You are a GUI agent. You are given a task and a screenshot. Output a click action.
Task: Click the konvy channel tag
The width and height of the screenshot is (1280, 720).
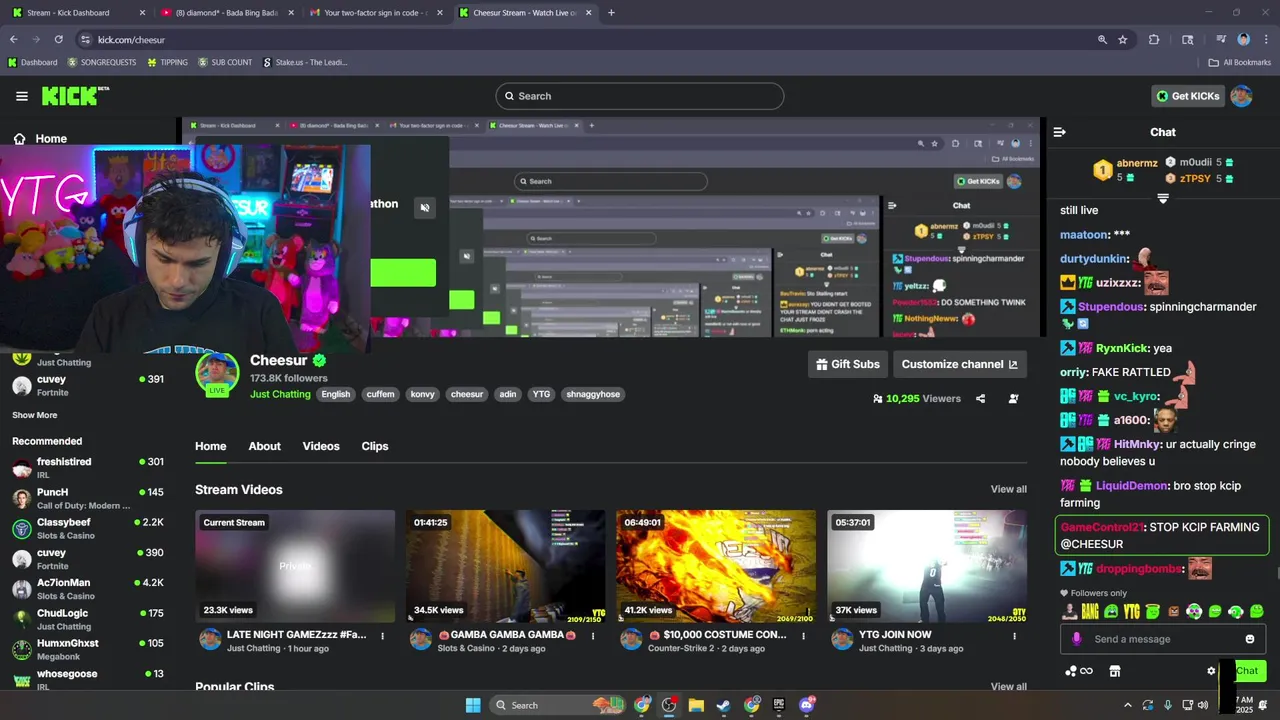(423, 394)
